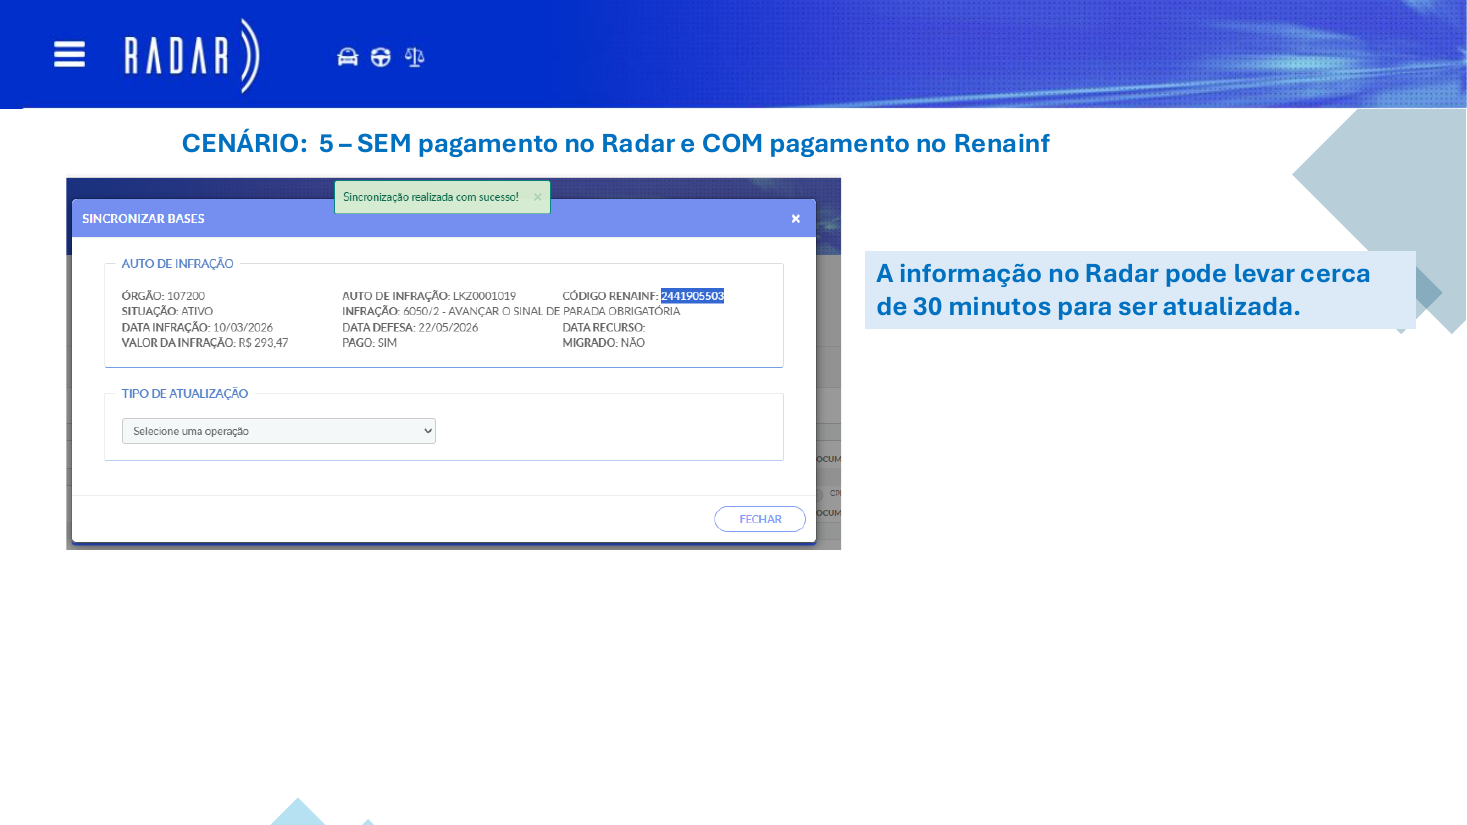Screen dimensions: 1467x825
Task: Click the VALOR DA INFRAÇÃO amount
Action: (263, 343)
